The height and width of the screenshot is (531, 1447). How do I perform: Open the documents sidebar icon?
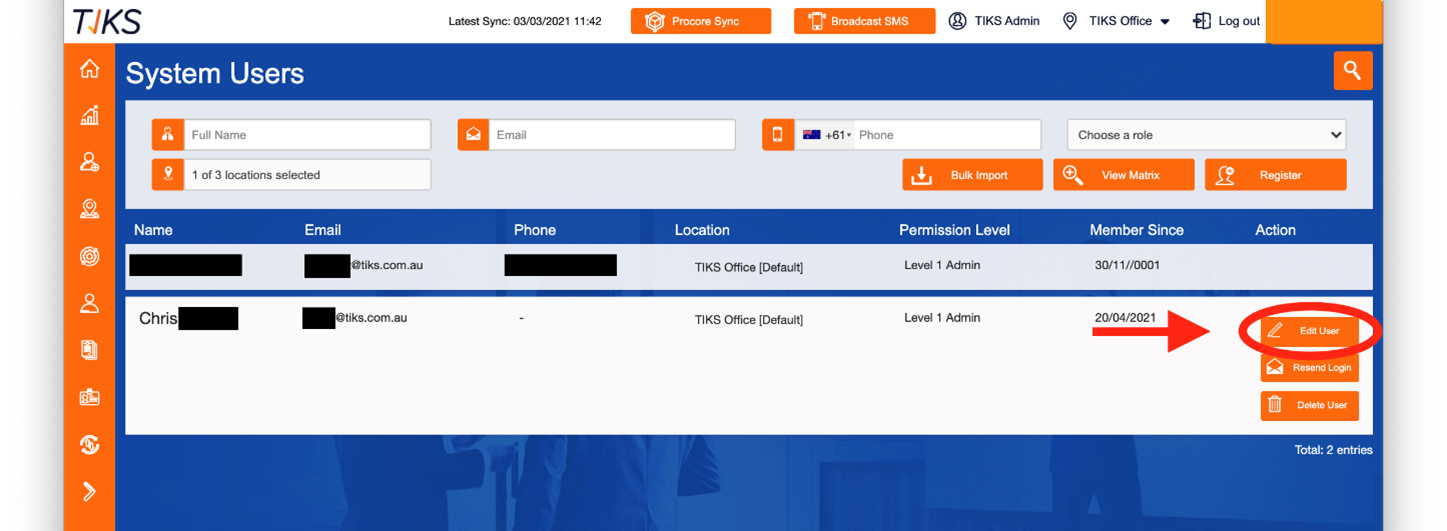click(x=89, y=350)
